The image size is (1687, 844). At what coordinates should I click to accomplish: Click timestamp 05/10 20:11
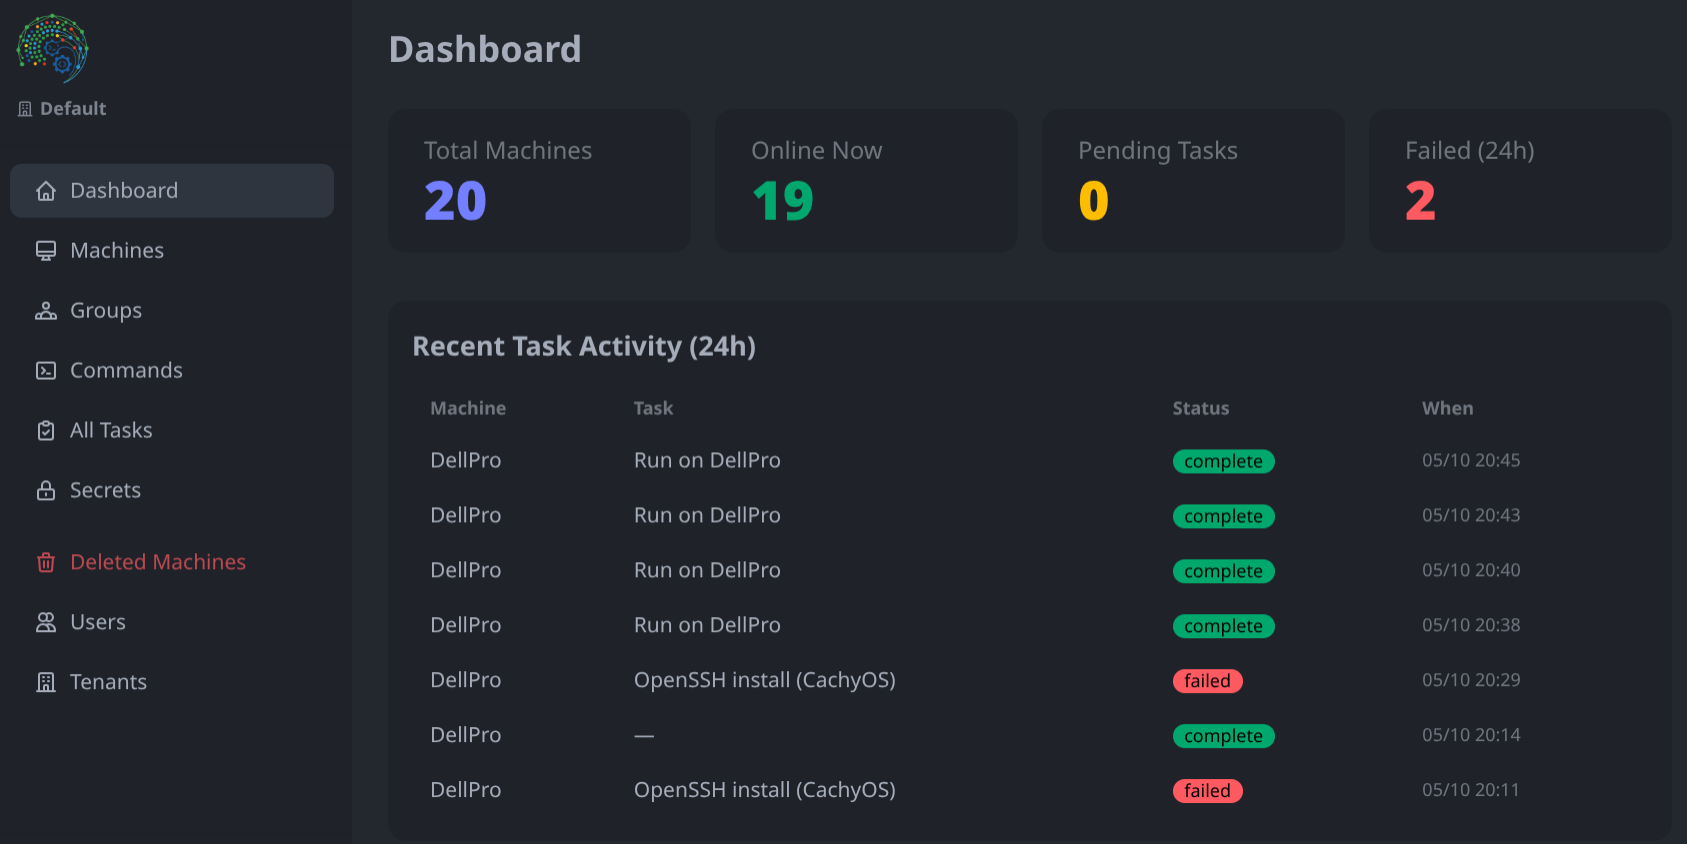click(1471, 790)
